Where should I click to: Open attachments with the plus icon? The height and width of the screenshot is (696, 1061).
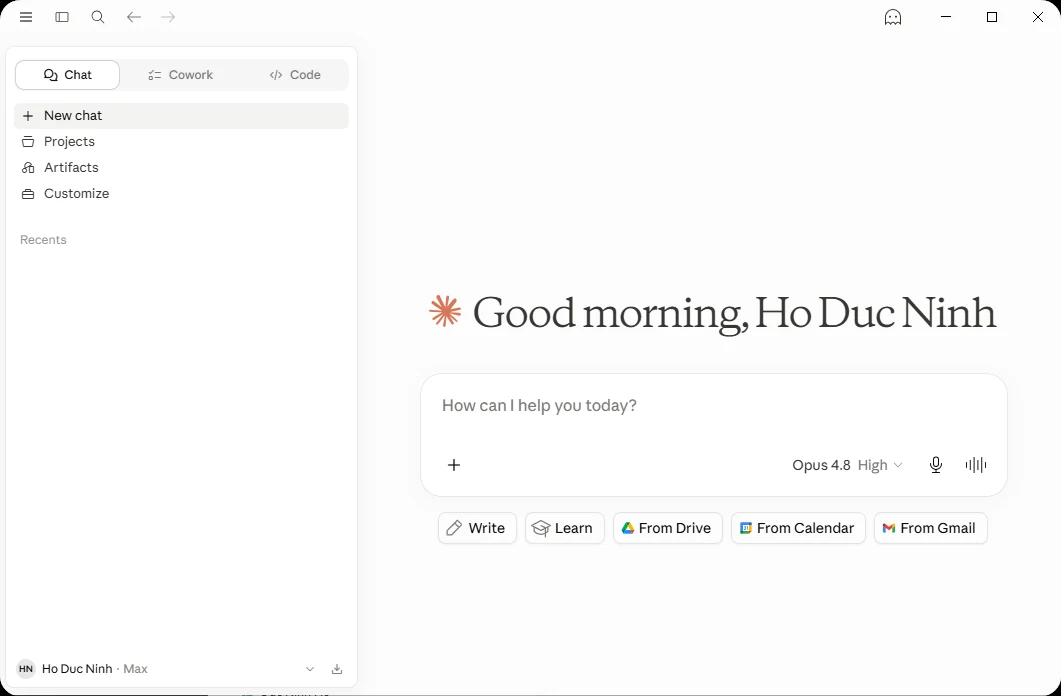tap(454, 465)
